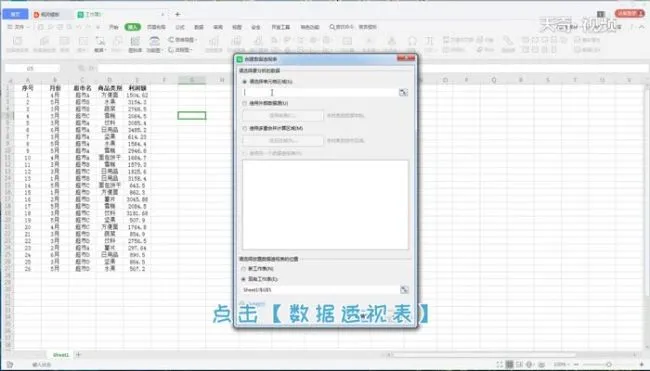Click the mind map (思维导图) ribbon item
The width and height of the screenshot is (650, 371).
(182, 40)
